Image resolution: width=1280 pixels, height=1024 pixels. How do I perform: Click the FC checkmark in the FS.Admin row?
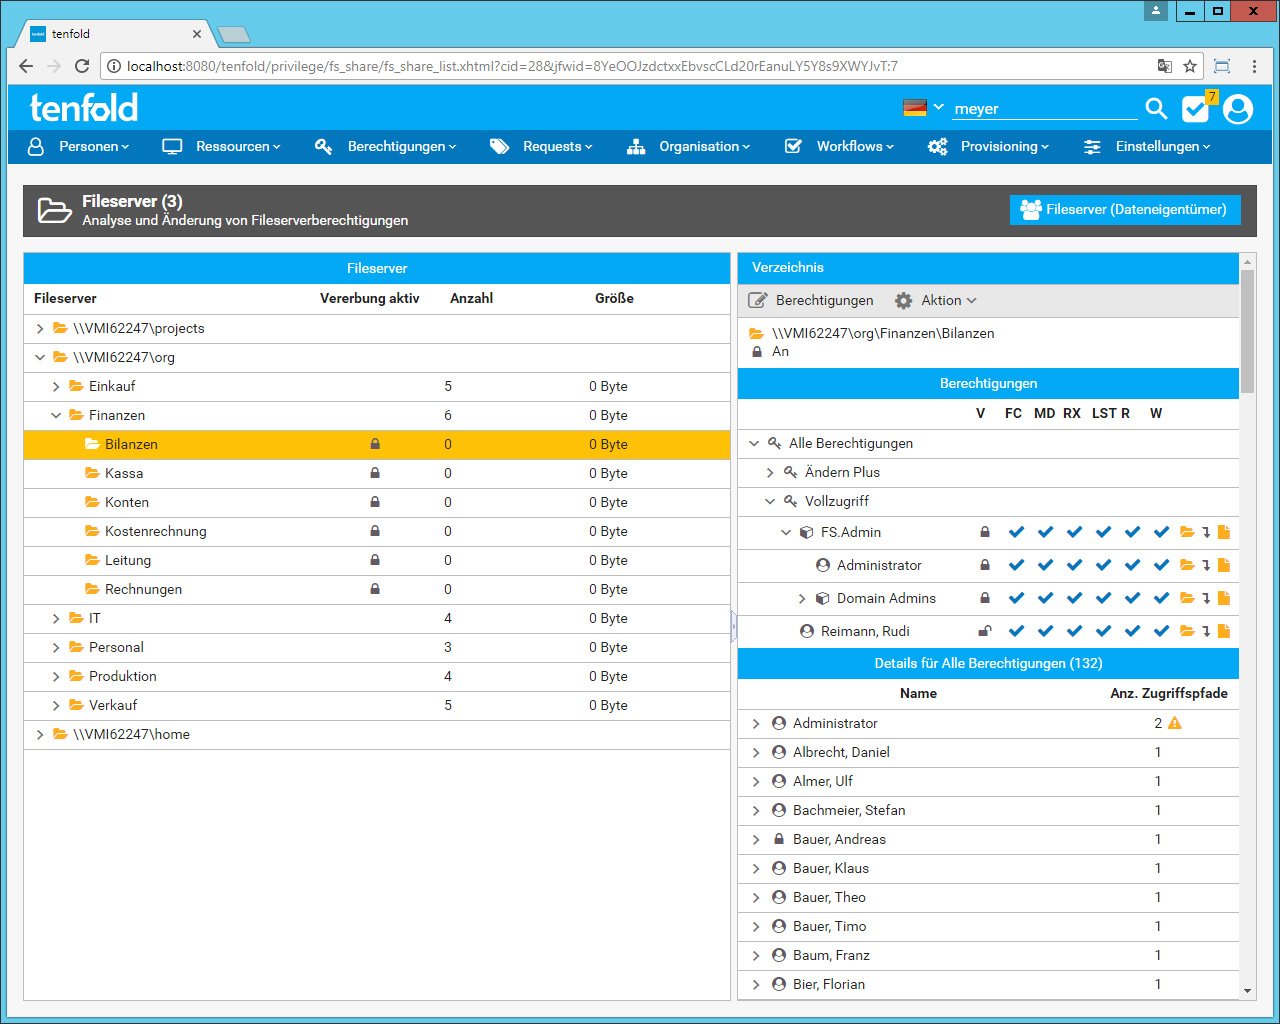tap(1017, 532)
